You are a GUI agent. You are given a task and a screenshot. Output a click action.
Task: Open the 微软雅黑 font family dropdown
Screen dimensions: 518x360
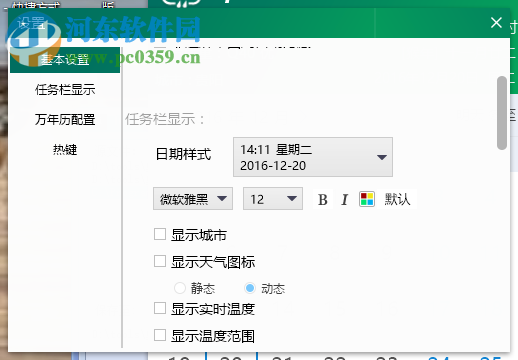[x=193, y=199]
